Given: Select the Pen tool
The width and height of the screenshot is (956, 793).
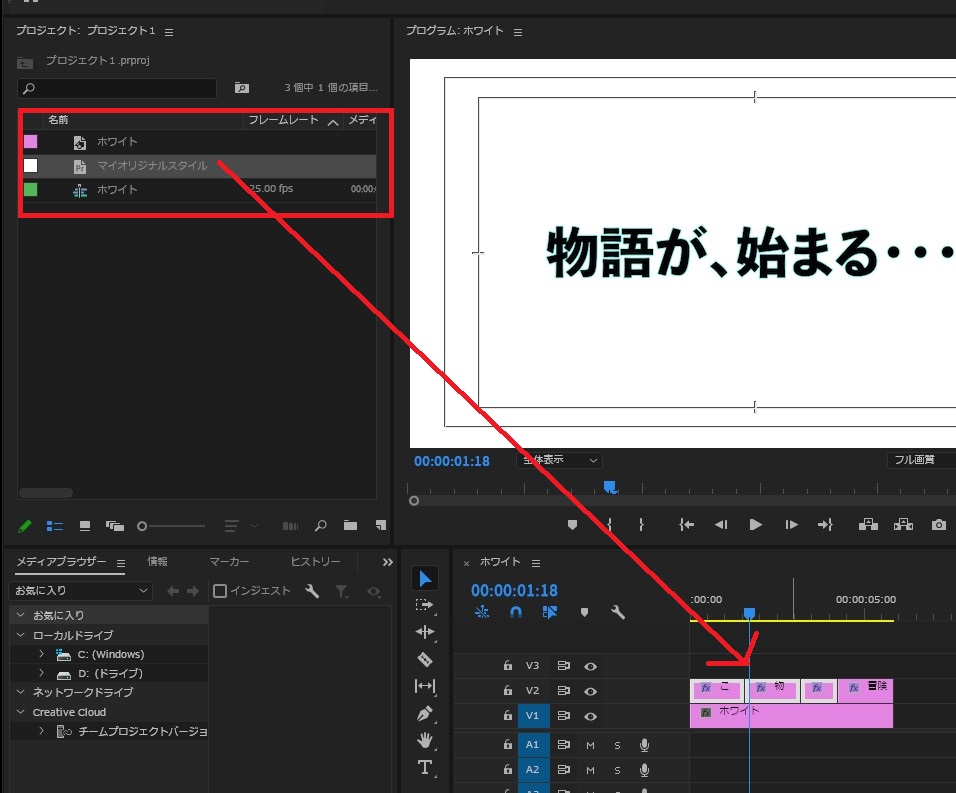Looking at the screenshot, I should tap(425, 714).
